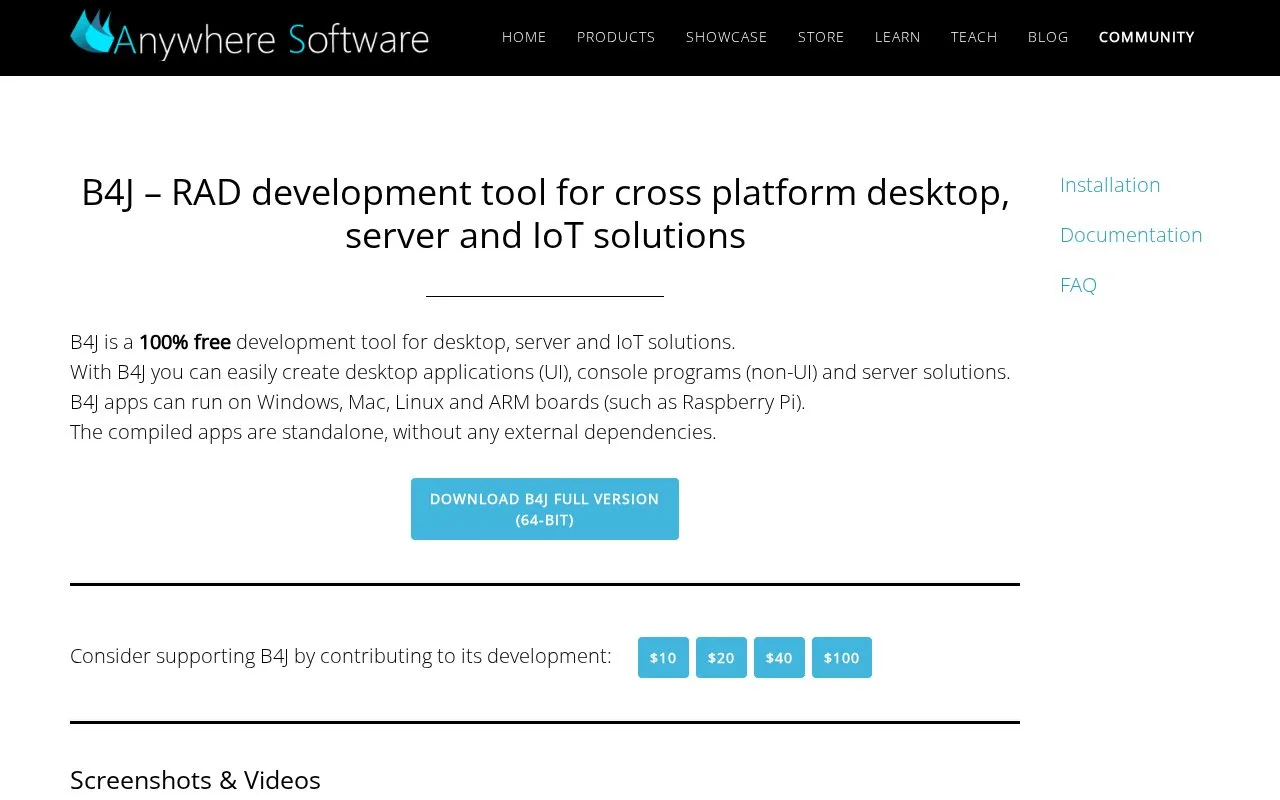
Task: Visit the BLOG page
Action: click(1048, 37)
